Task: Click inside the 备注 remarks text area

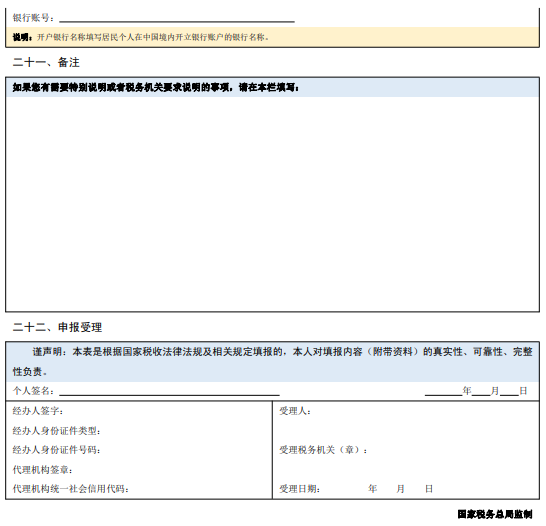Action: point(273,204)
